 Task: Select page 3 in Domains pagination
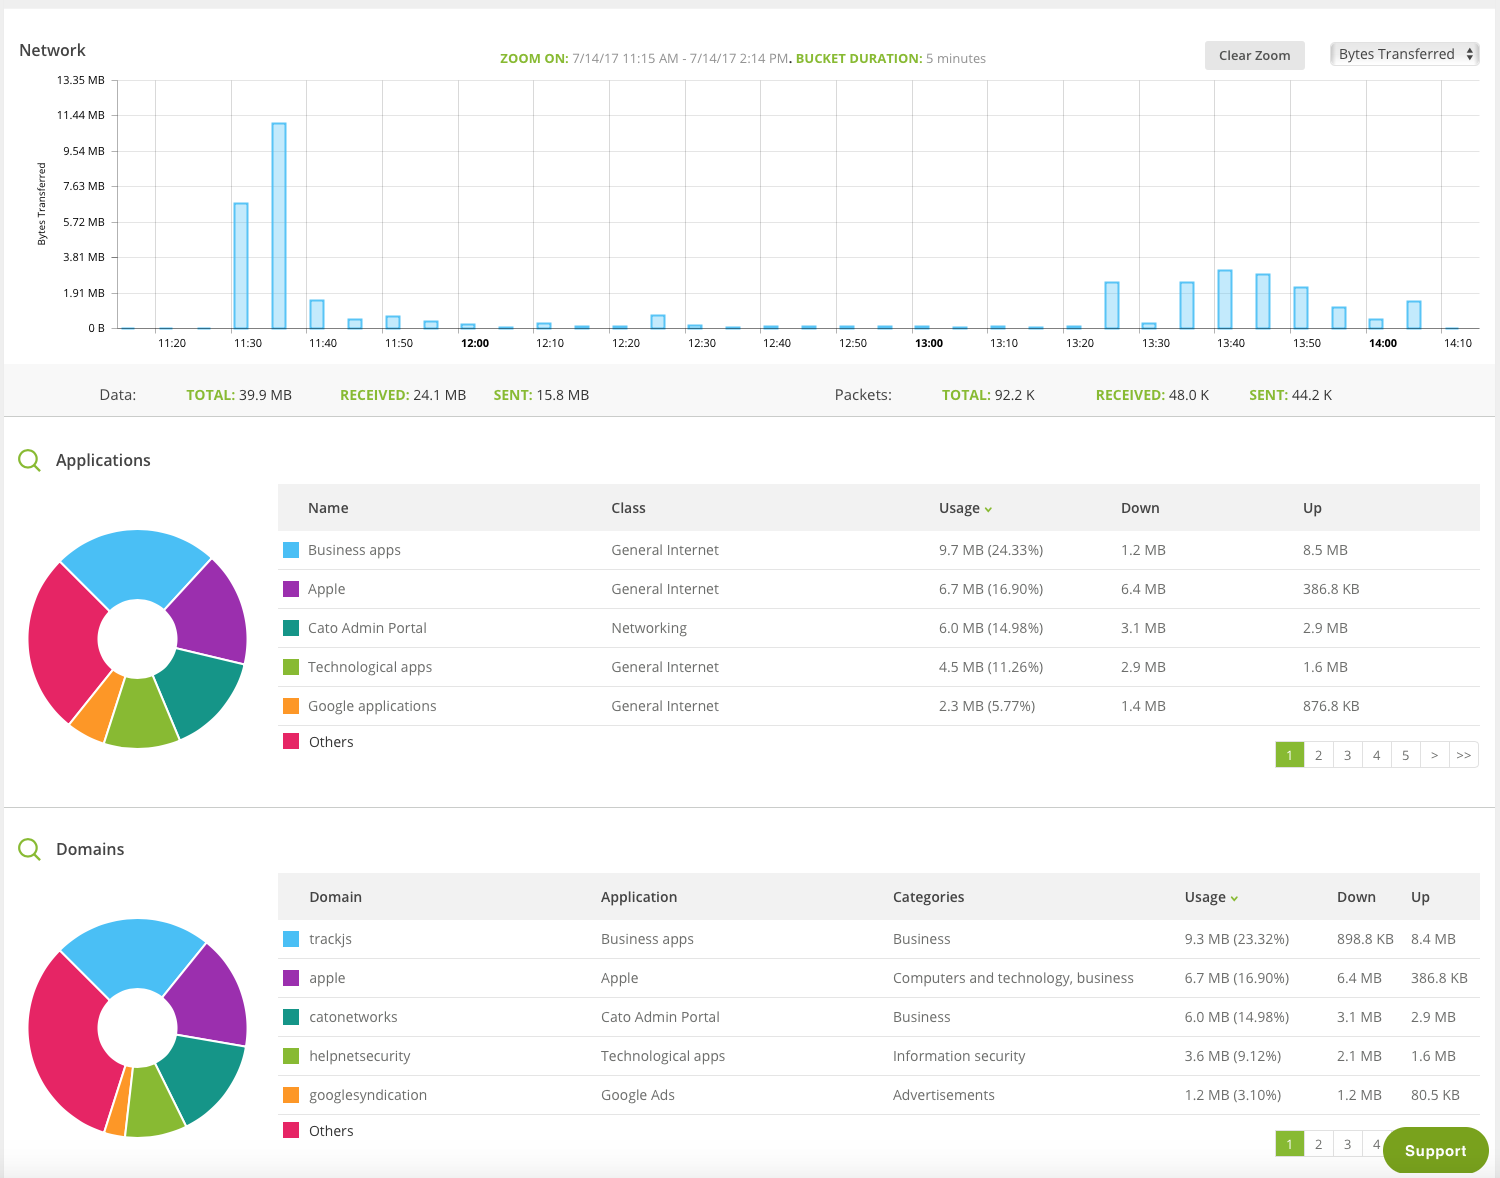1347,1144
